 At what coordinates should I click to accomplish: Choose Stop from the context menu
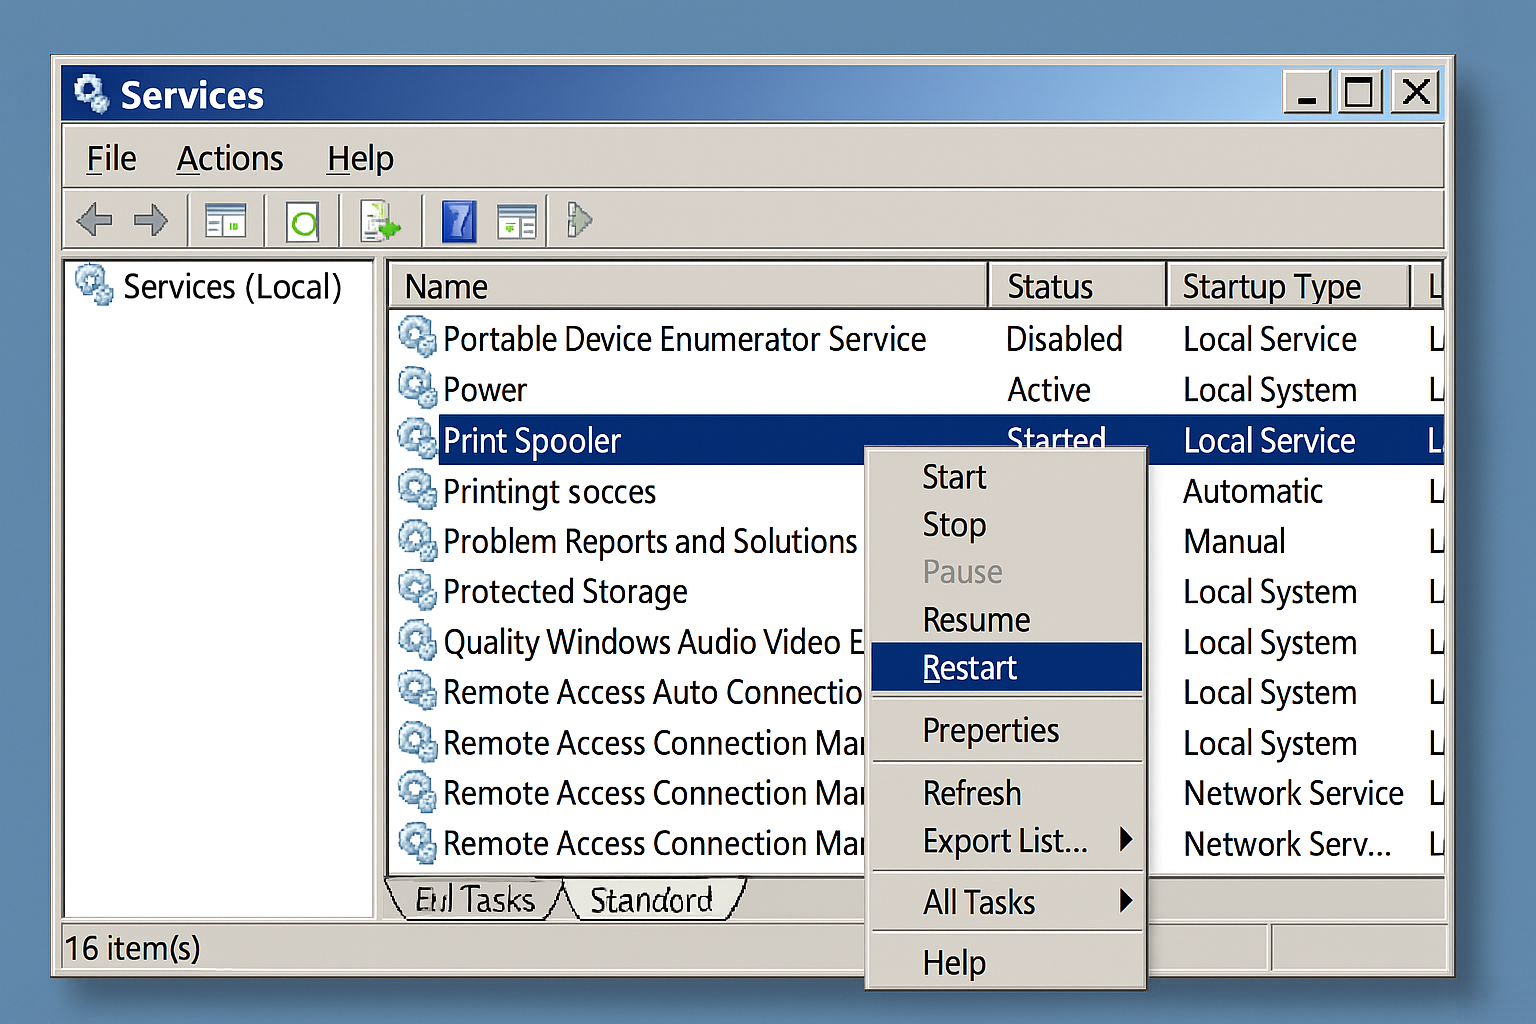tap(953, 524)
